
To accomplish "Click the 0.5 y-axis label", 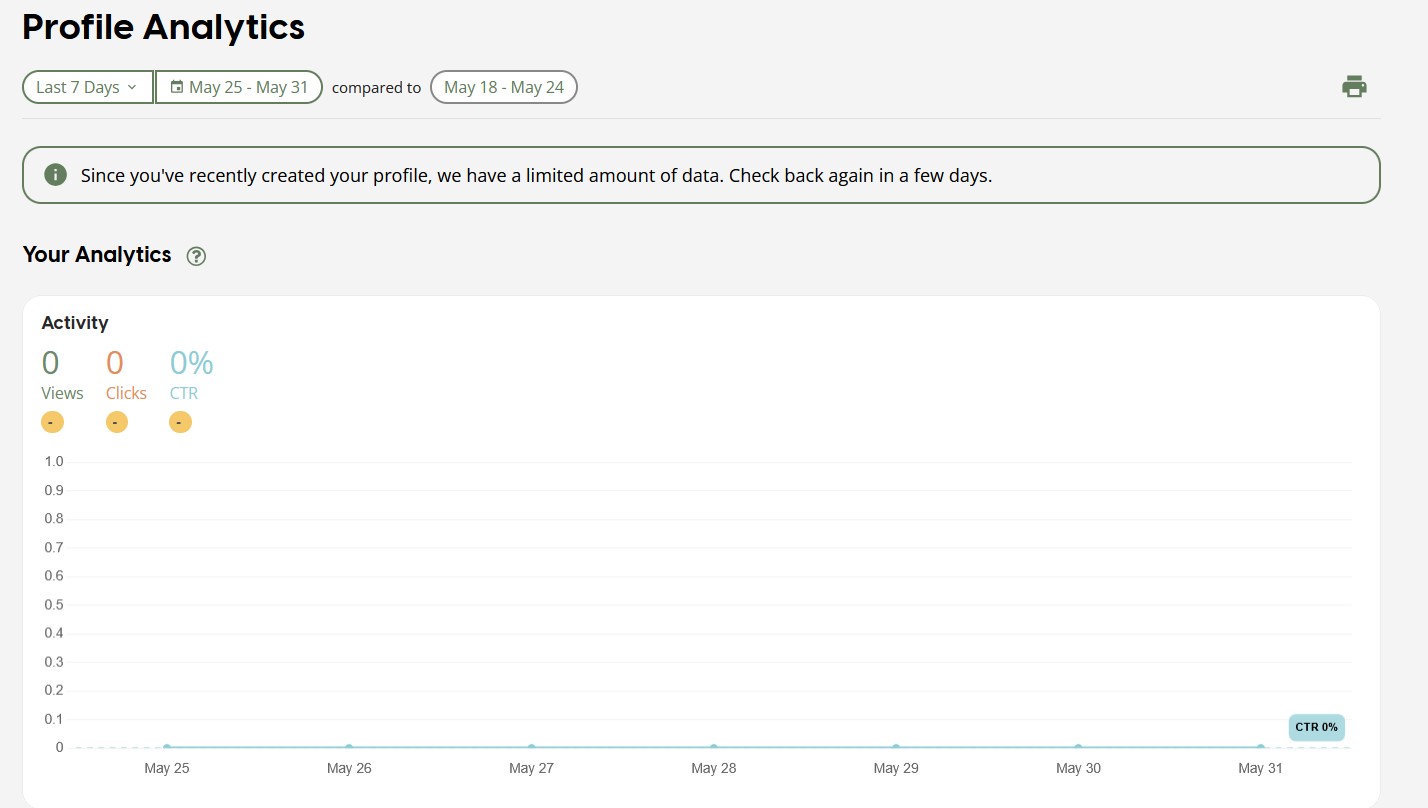I will coord(53,604).
